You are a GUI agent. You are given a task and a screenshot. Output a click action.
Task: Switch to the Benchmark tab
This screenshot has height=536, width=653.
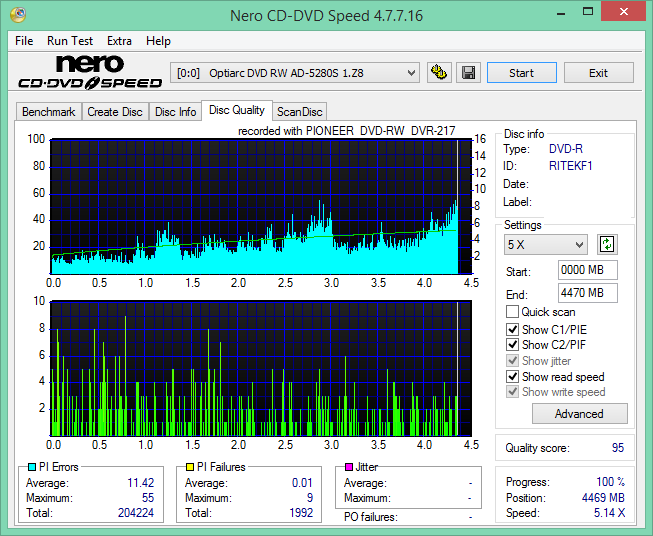coord(49,112)
